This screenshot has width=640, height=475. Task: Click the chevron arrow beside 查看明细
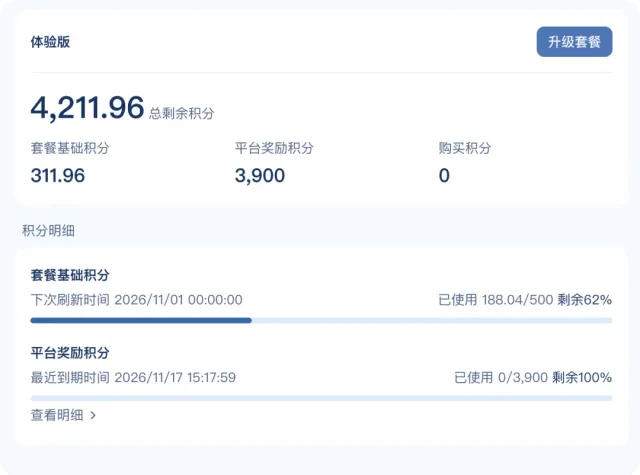tap(93, 415)
